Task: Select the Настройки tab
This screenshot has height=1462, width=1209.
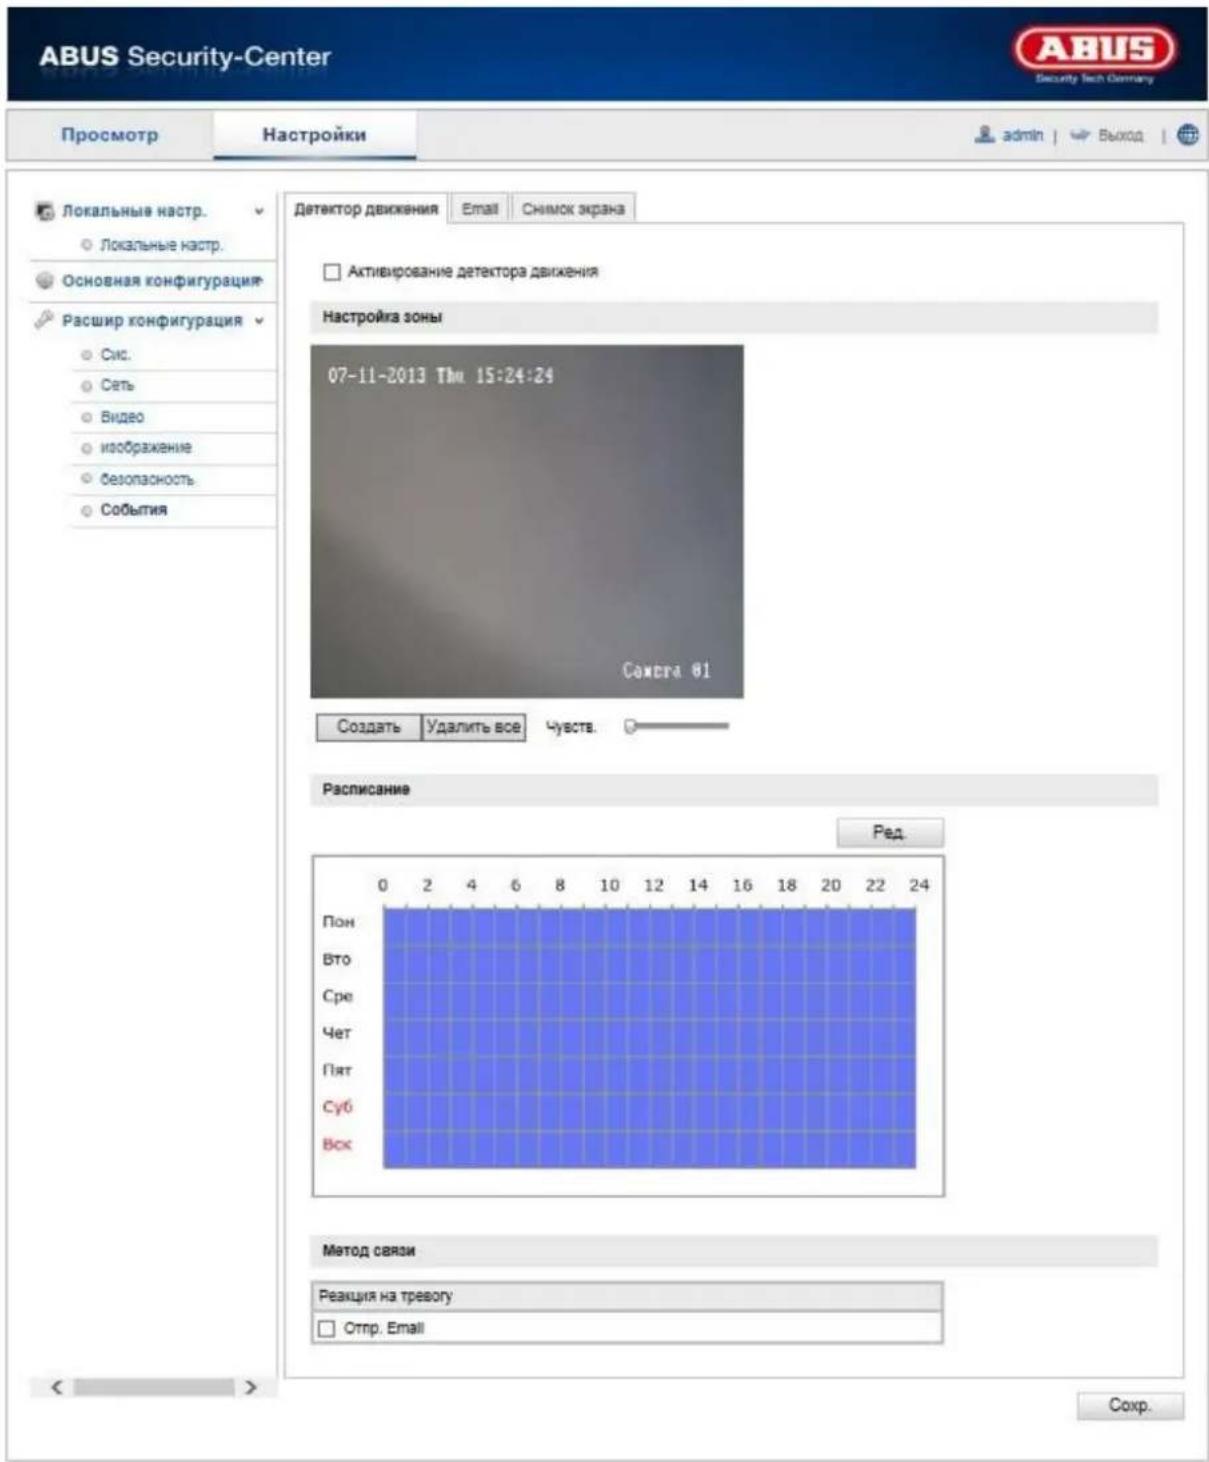Action: click(x=314, y=135)
